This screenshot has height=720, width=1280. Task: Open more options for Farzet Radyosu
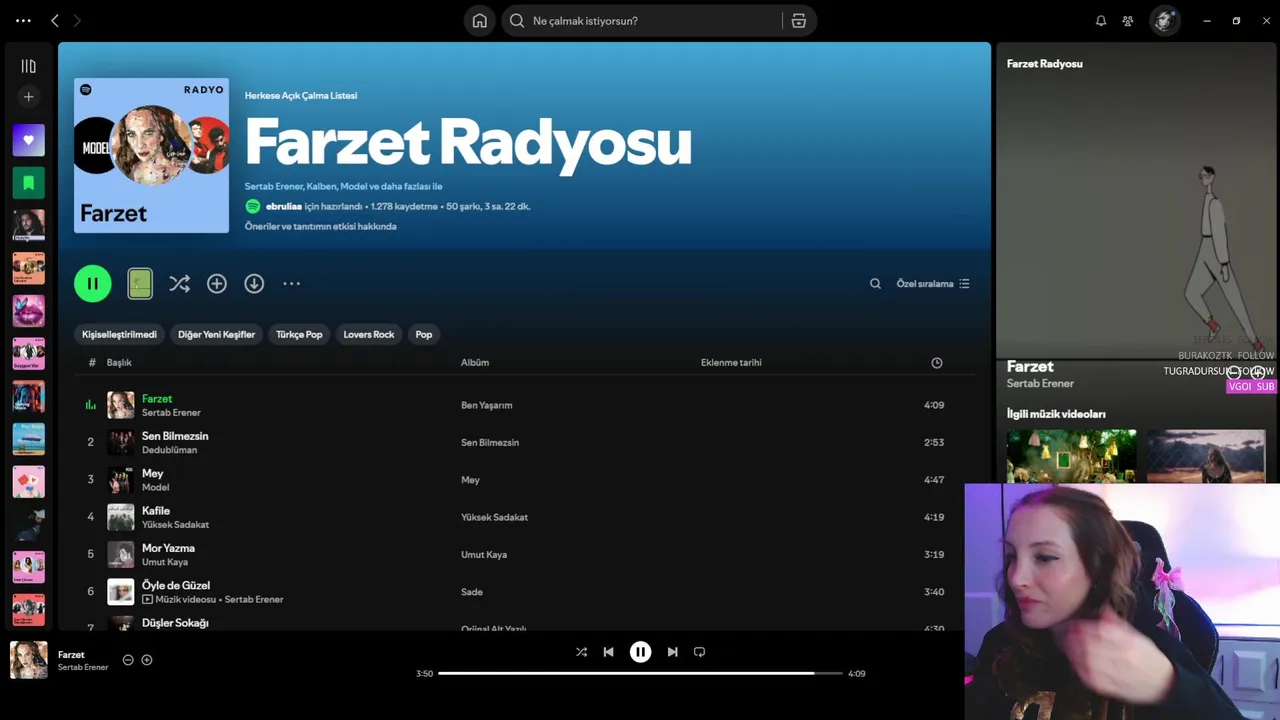pos(291,284)
